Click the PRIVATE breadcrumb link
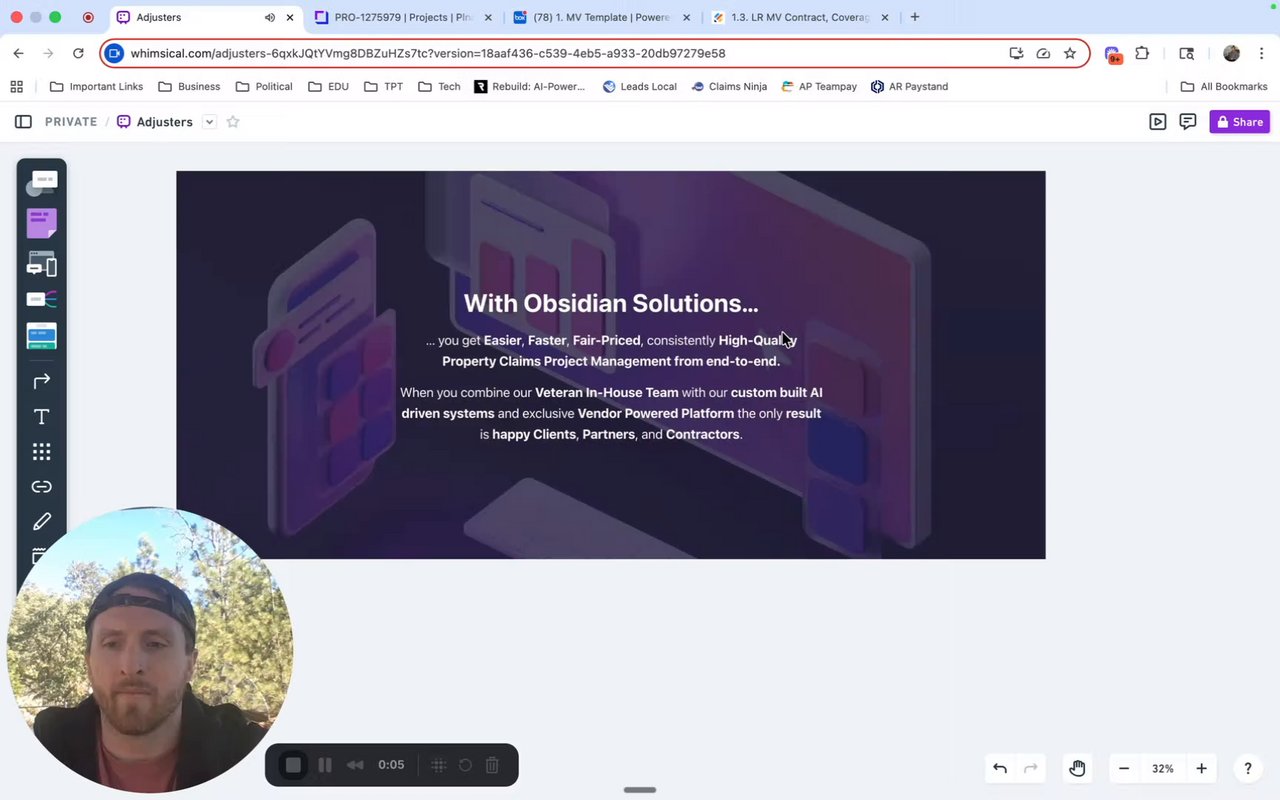The height and width of the screenshot is (800, 1280). point(71,122)
